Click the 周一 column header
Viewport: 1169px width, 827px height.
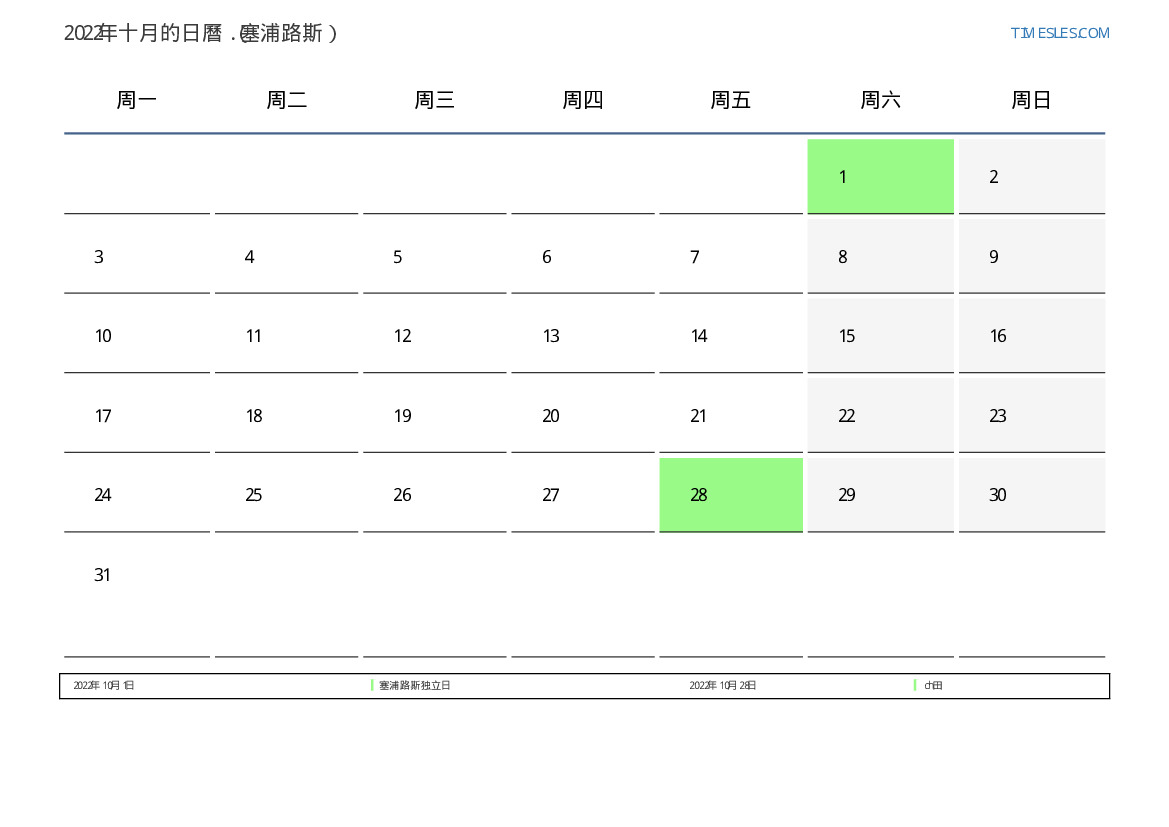click(137, 100)
